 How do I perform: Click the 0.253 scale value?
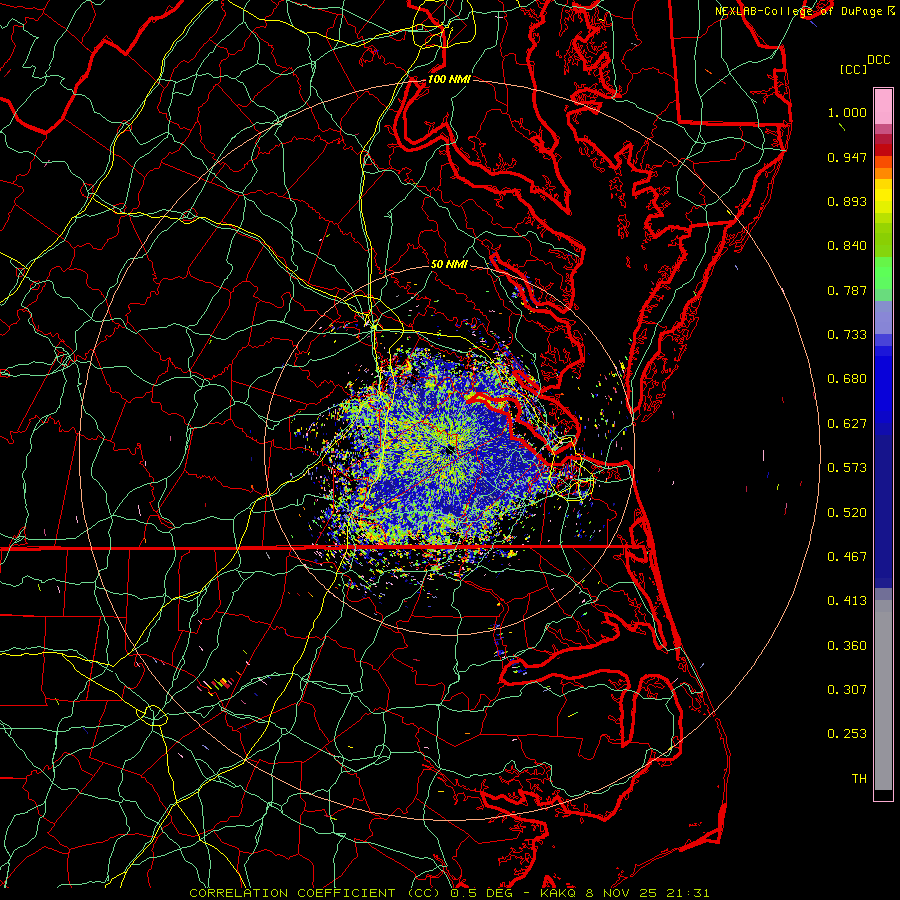tap(847, 734)
